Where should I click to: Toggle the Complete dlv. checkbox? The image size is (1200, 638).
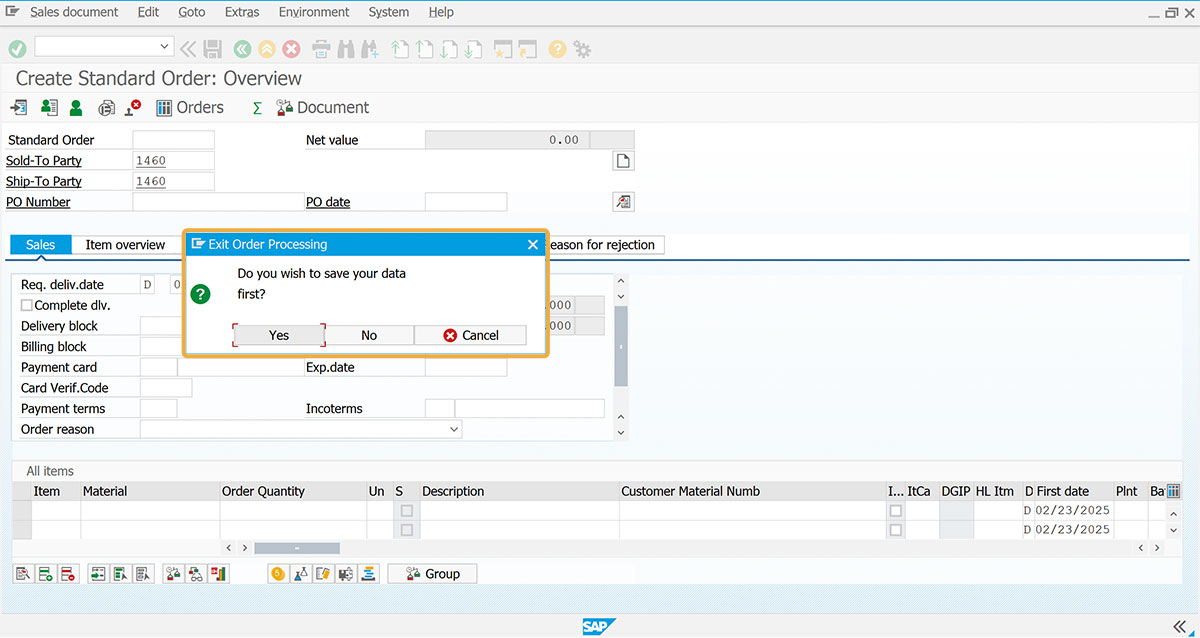click(27, 305)
